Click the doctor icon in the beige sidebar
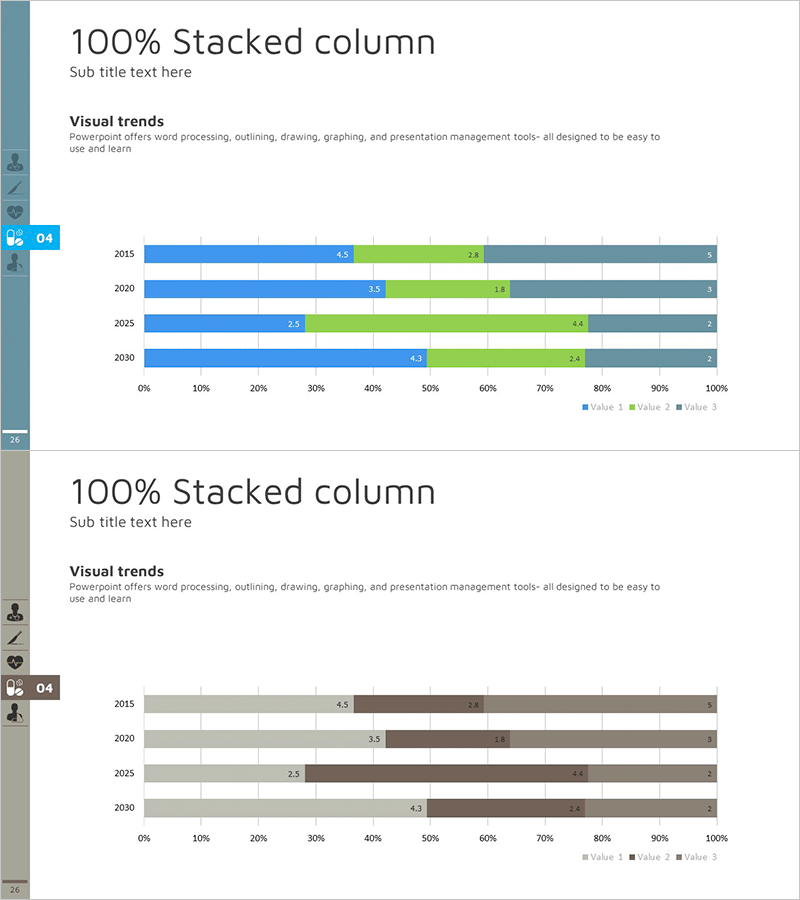 [15, 612]
